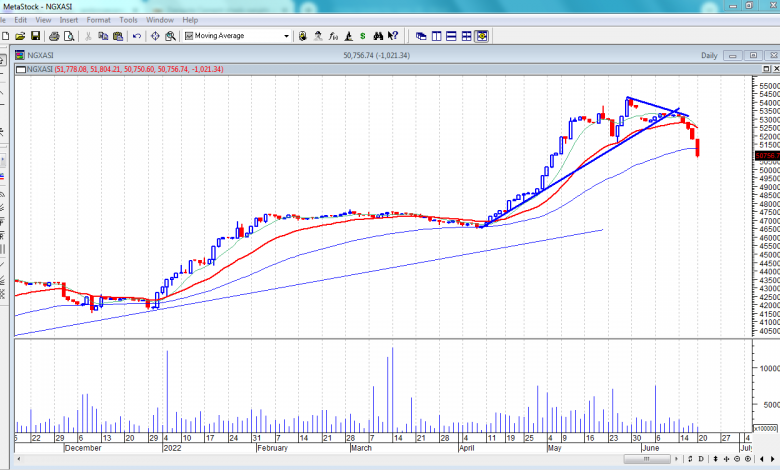Click the zoom magnifier chart icon
This screenshot has width=780, height=470.
171,36
